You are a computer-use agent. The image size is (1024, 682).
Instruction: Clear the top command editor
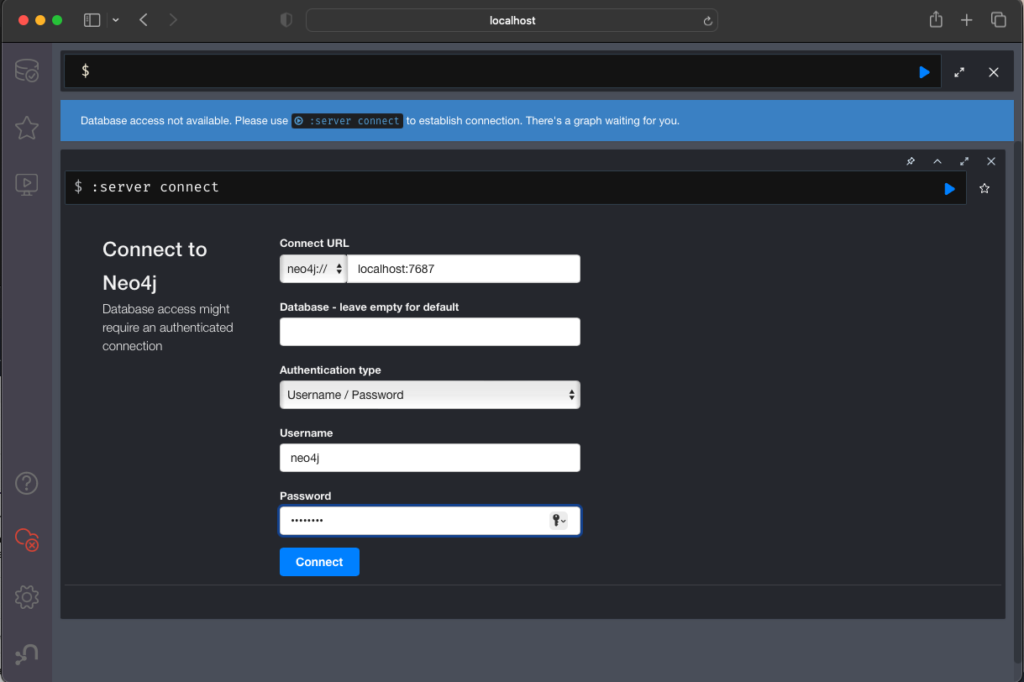[x=993, y=73]
